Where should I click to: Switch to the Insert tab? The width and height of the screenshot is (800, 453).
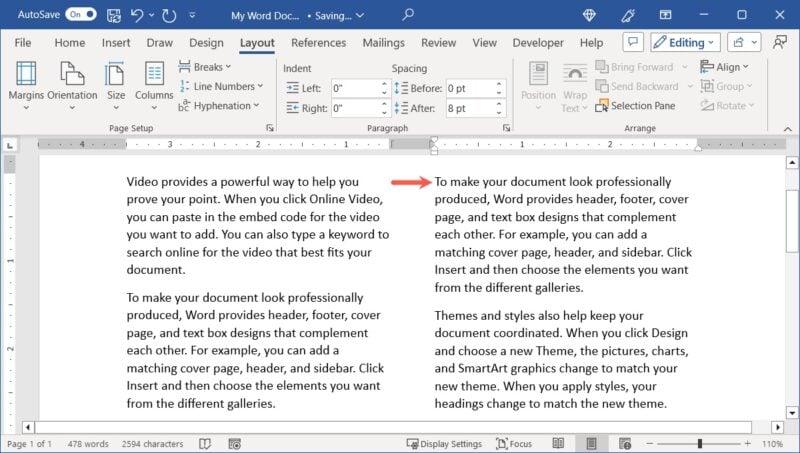pyautogui.click(x=116, y=43)
